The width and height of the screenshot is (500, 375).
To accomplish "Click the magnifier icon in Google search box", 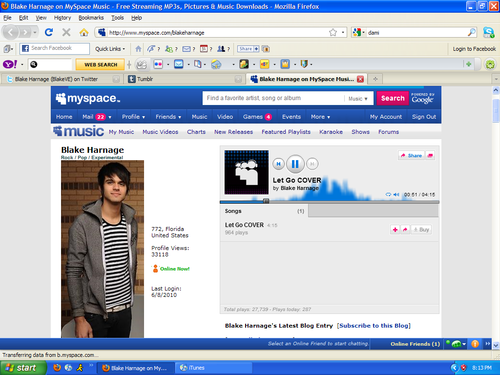I will (472, 32).
